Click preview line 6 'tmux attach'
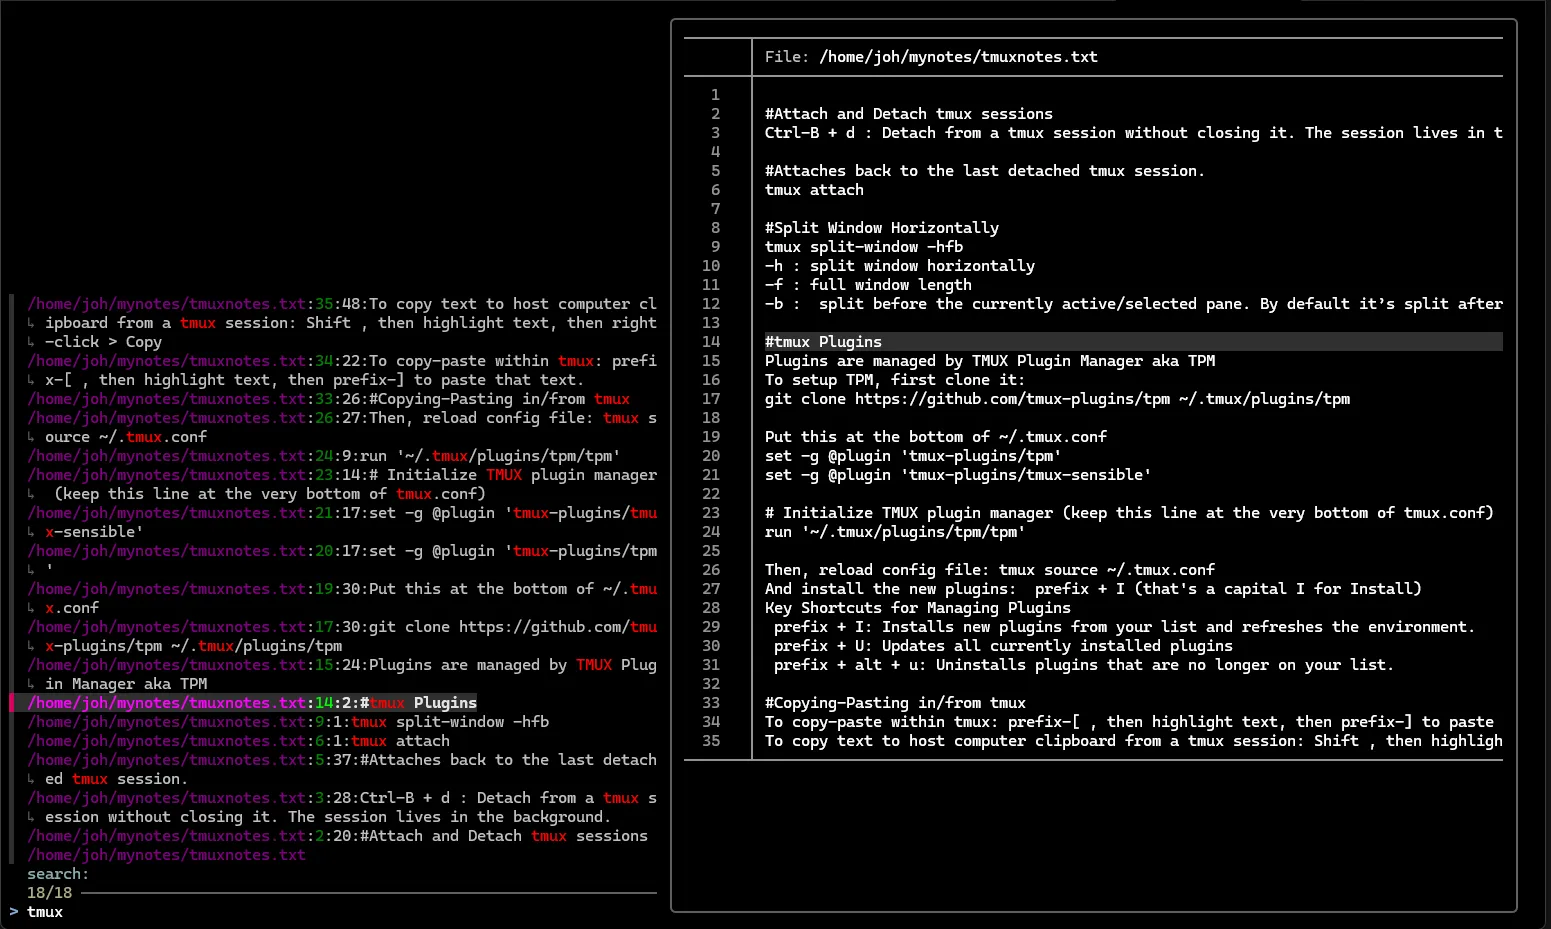The width and height of the screenshot is (1551, 929). point(814,190)
